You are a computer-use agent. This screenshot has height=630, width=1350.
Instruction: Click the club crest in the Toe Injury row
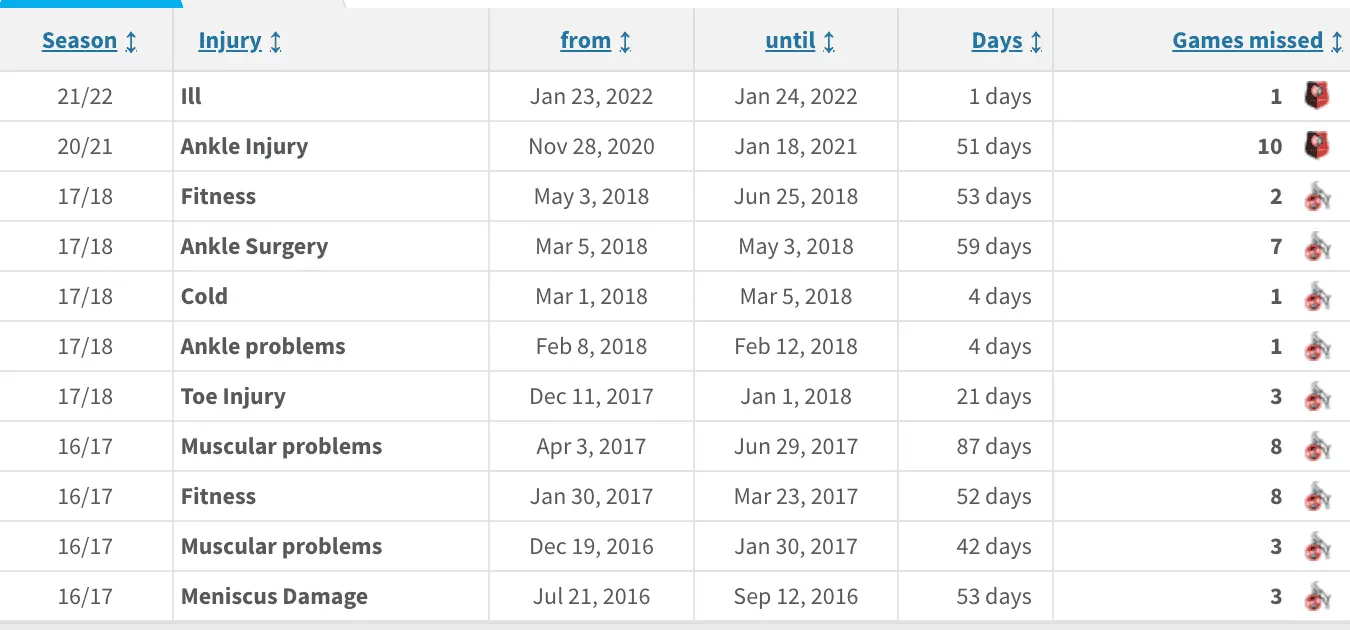point(1317,396)
